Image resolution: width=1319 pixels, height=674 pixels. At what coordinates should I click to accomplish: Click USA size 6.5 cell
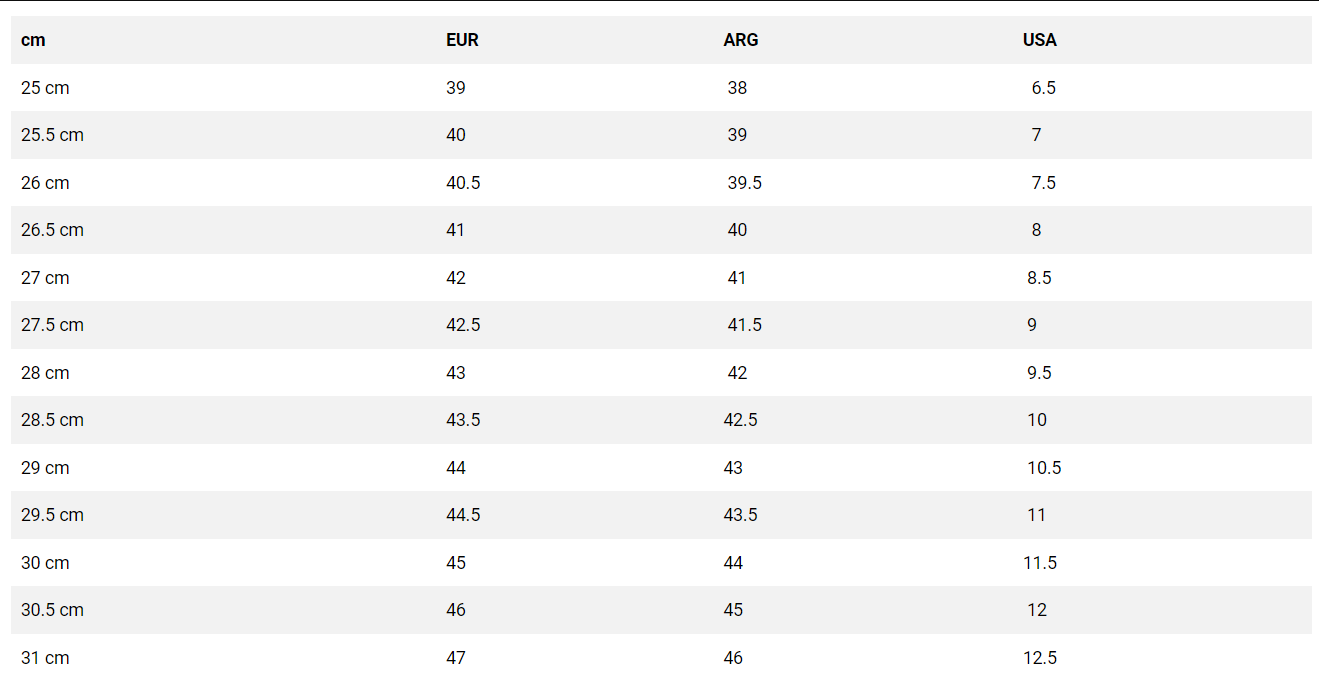(x=1043, y=88)
